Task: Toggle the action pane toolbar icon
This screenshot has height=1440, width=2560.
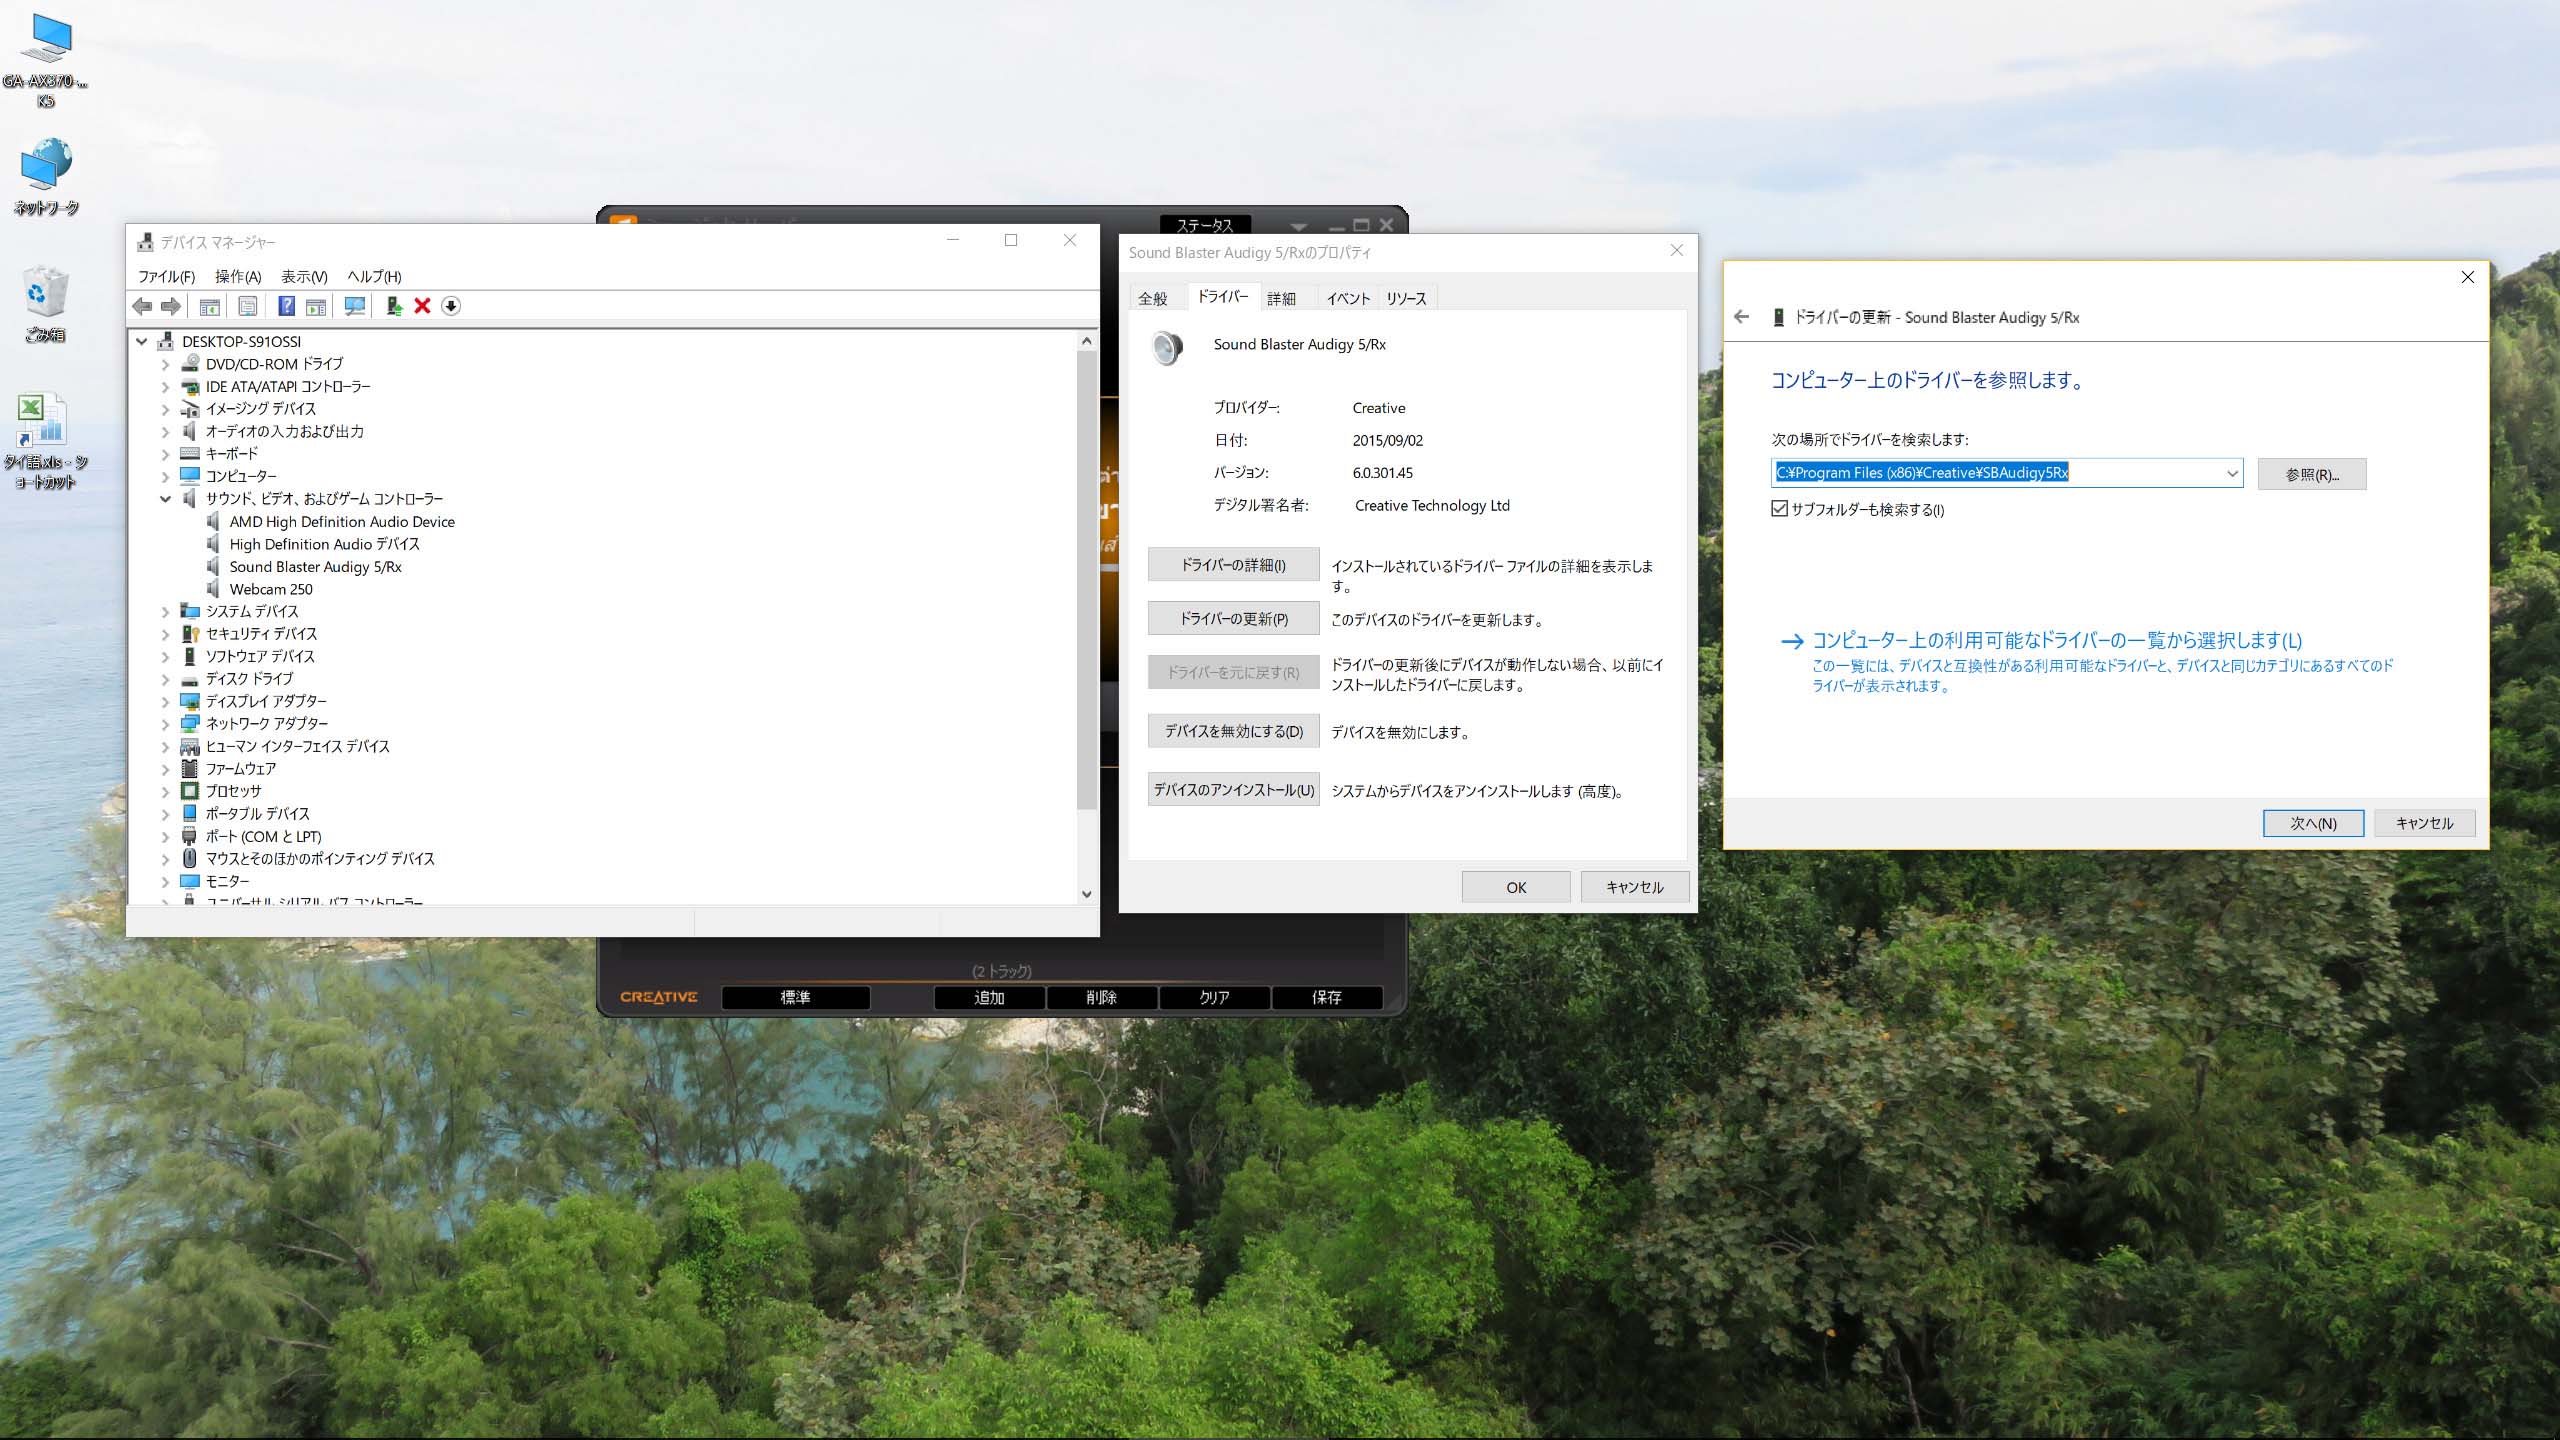Action: tap(316, 306)
